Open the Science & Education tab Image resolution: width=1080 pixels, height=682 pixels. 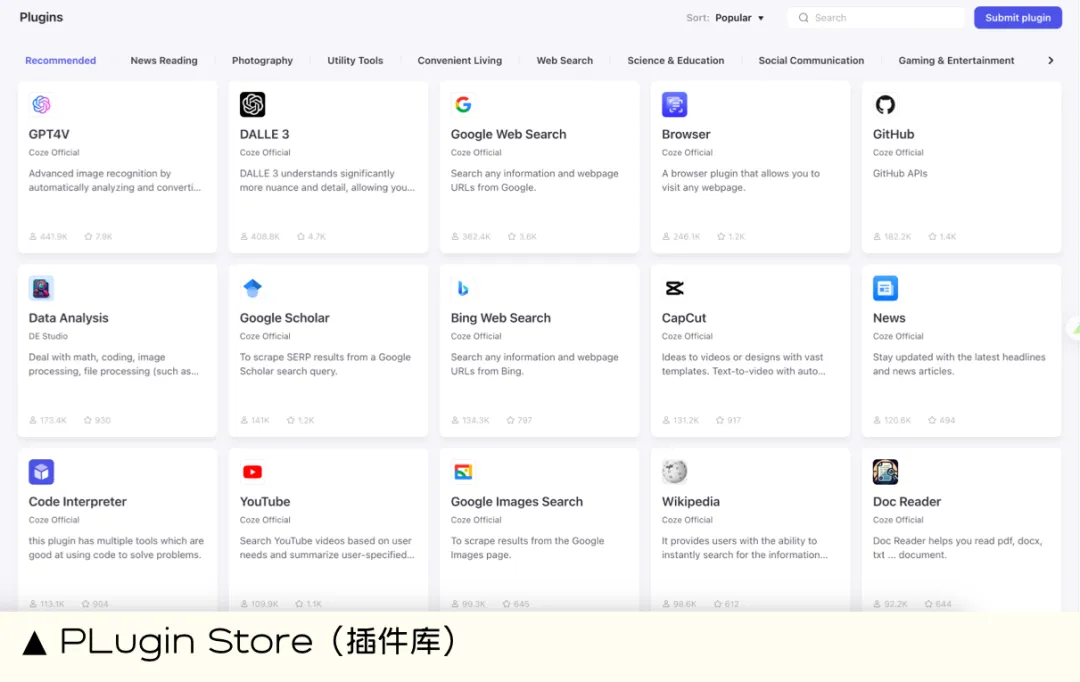(x=676, y=61)
